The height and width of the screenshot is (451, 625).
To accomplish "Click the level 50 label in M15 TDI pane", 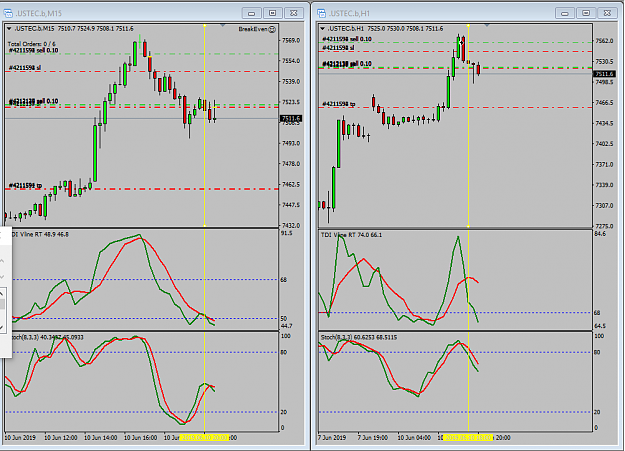I will pos(283,319).
